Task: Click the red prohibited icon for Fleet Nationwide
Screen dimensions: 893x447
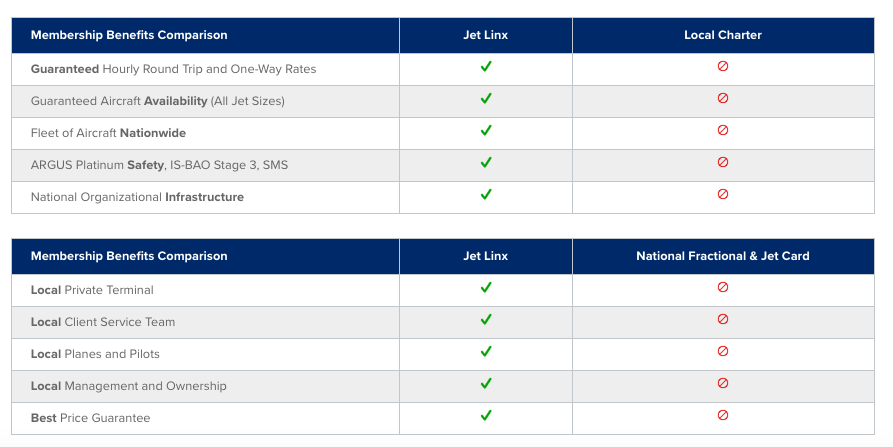Action: 723,131
